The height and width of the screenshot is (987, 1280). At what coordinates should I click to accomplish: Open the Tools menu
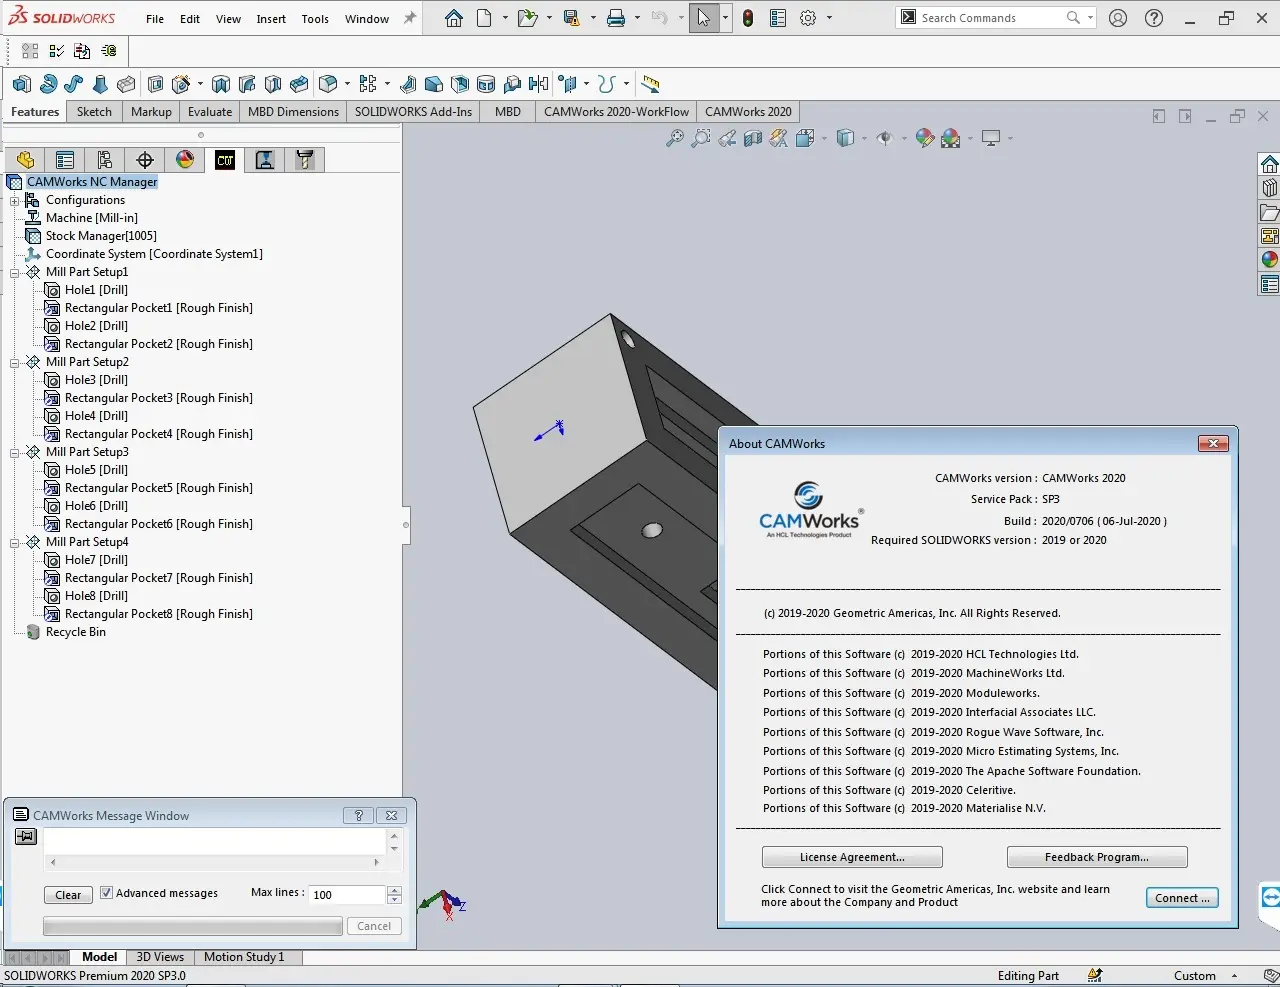(315, 18)
